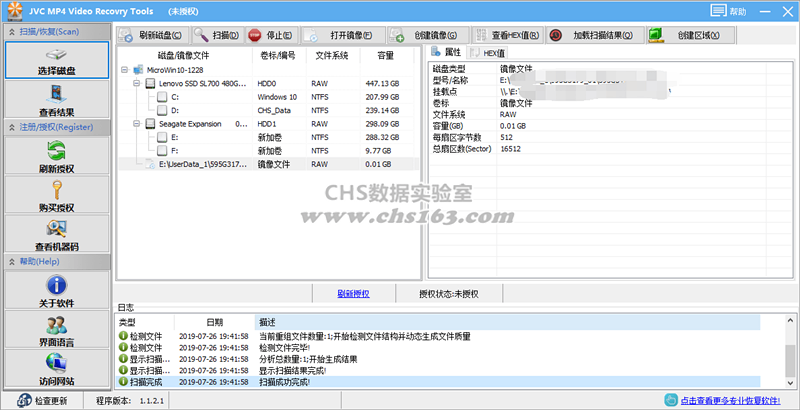Click the 刷新授权 sidebar icon

(x=57, y=156)
